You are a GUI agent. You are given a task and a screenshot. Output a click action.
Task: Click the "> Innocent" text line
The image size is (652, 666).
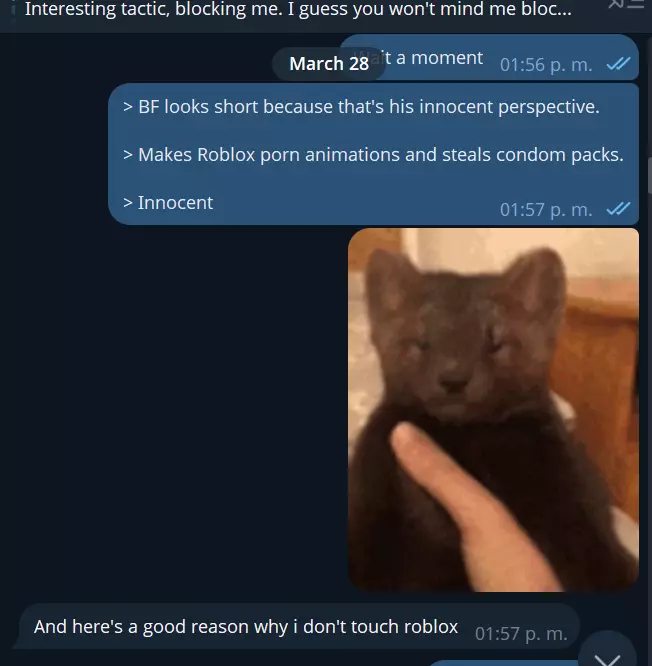[x=168, y=203]
